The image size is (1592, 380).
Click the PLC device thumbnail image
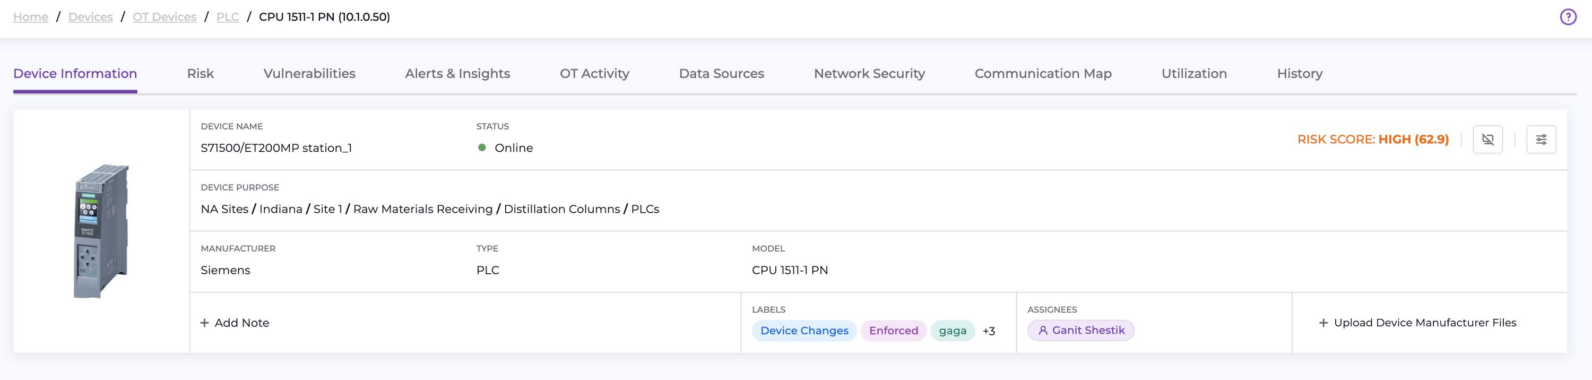(101, 231)
